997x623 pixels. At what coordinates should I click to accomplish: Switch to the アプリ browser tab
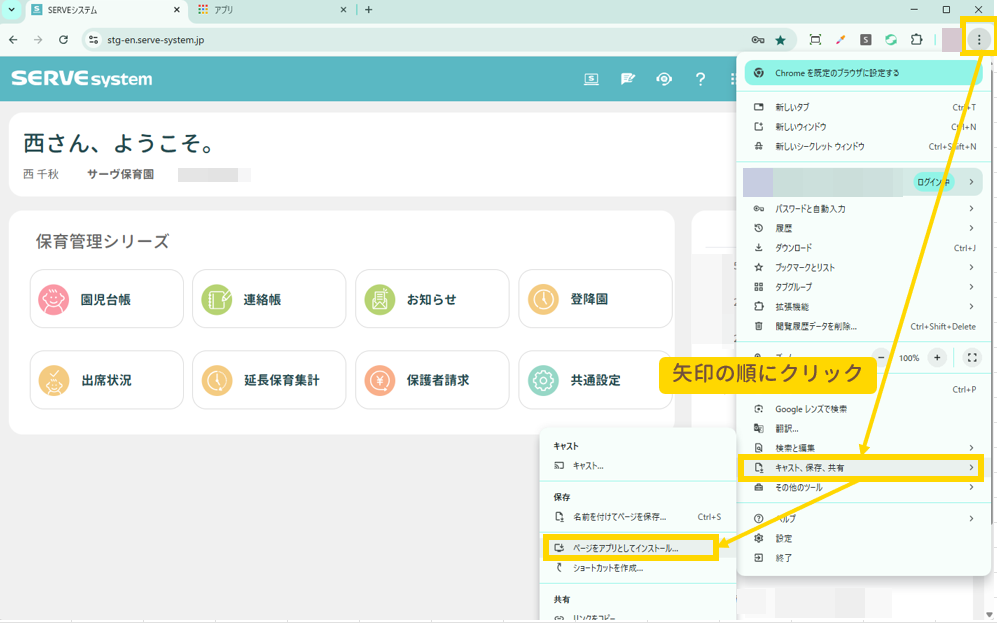[270, 10]
